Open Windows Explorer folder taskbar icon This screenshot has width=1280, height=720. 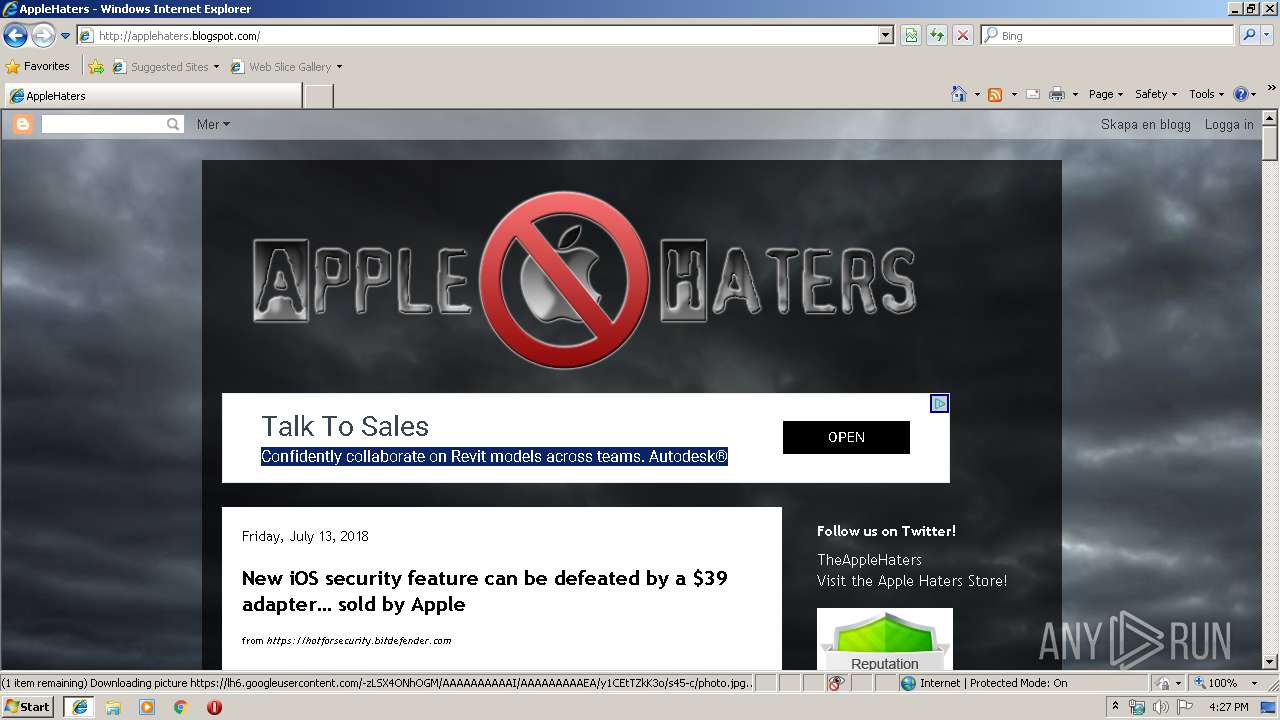click(113, 707)
